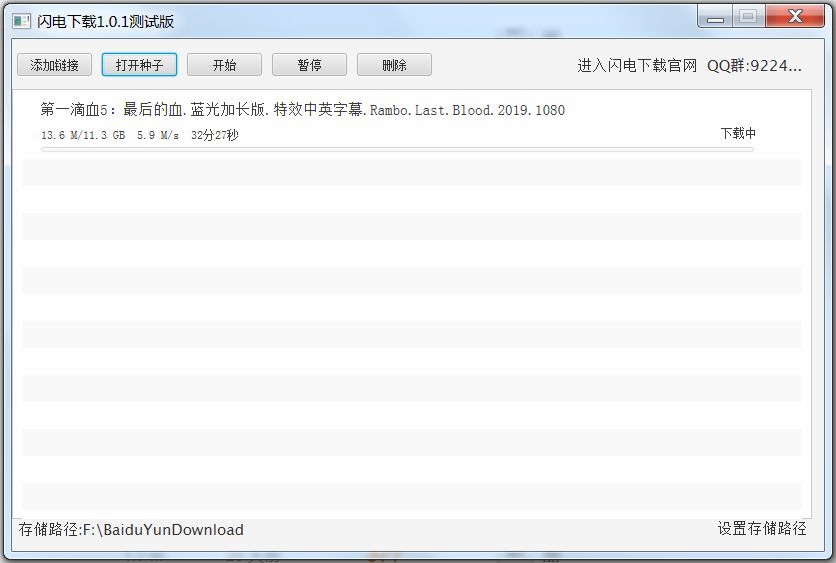
Task: Minimize the 闪电下载 window
Action: 715,17
